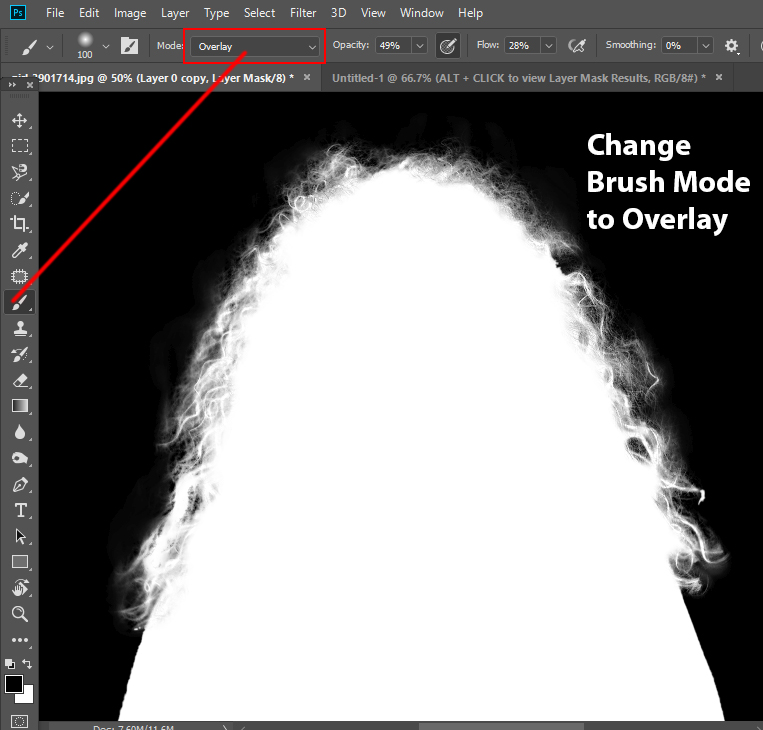
Task: Toggle the brush settings panel icon
Action: (x=130, y=46)
